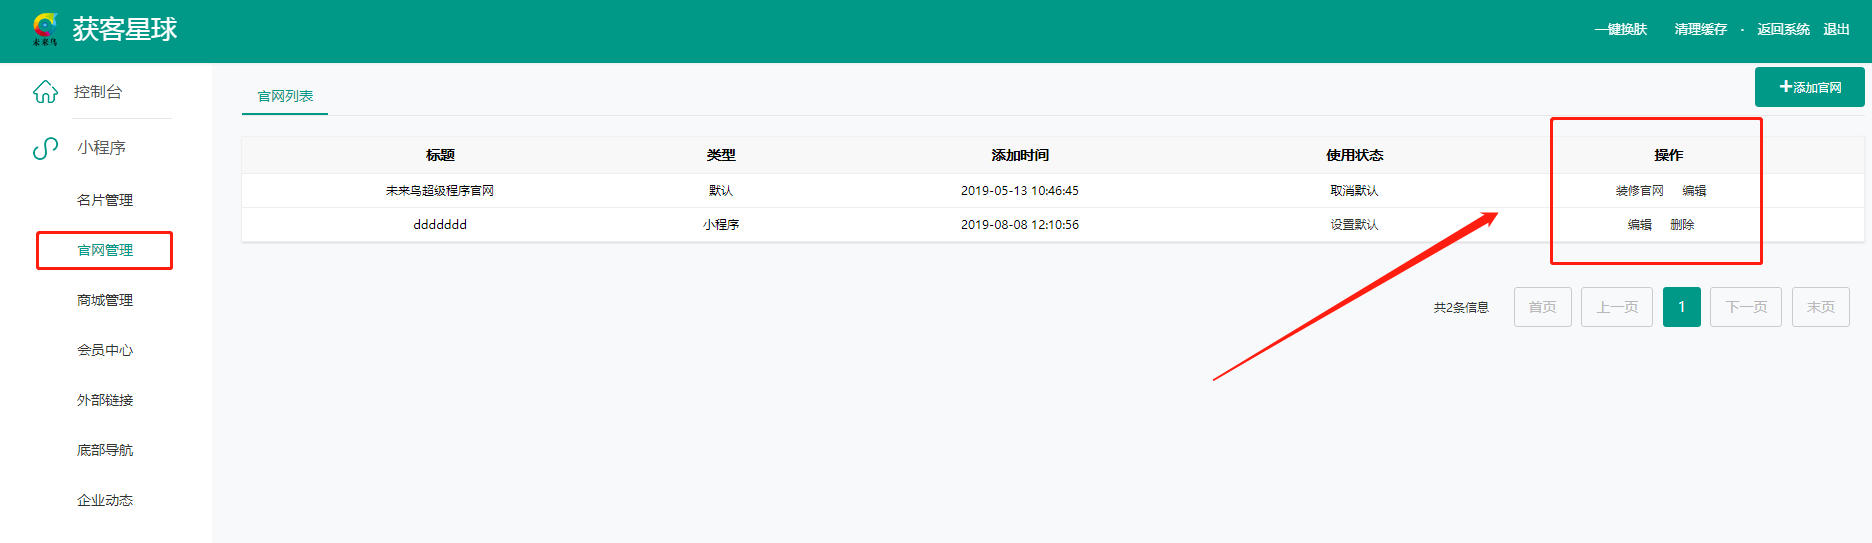The height and width of the screenshot is (543, 1872).
Task: Click 编辑 in the 未来鸟超级程序官网 row
Action: tap(1694, 190)
